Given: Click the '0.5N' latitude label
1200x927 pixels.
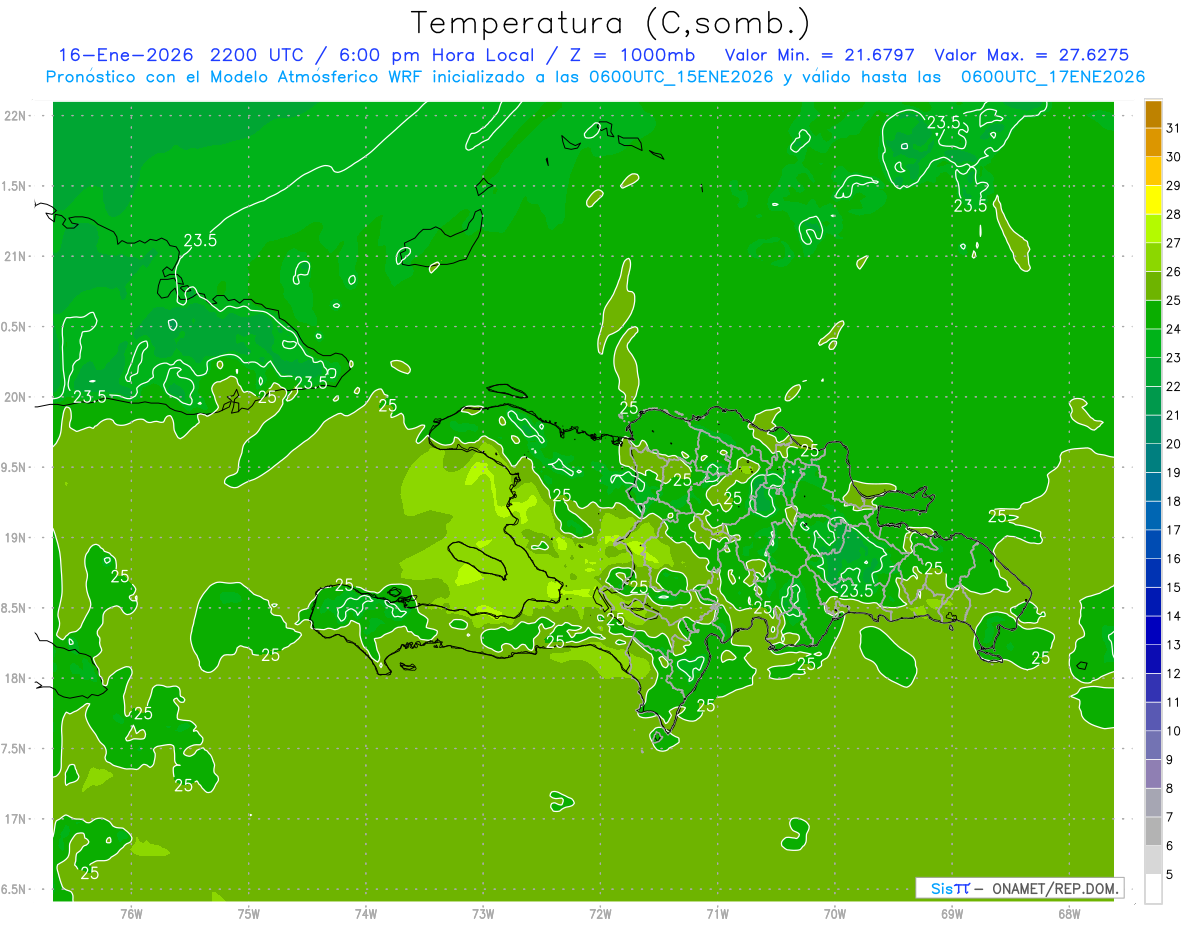Looking at the screenshot, I should (15, 327).
